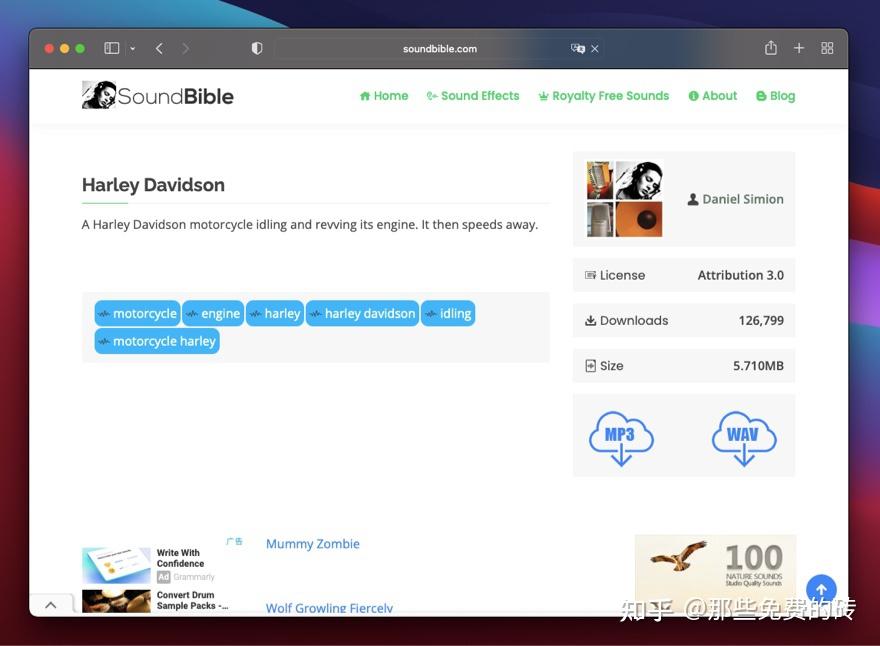
Task: Open Safari privacy report shield icon
Action: tap(256, 47)
